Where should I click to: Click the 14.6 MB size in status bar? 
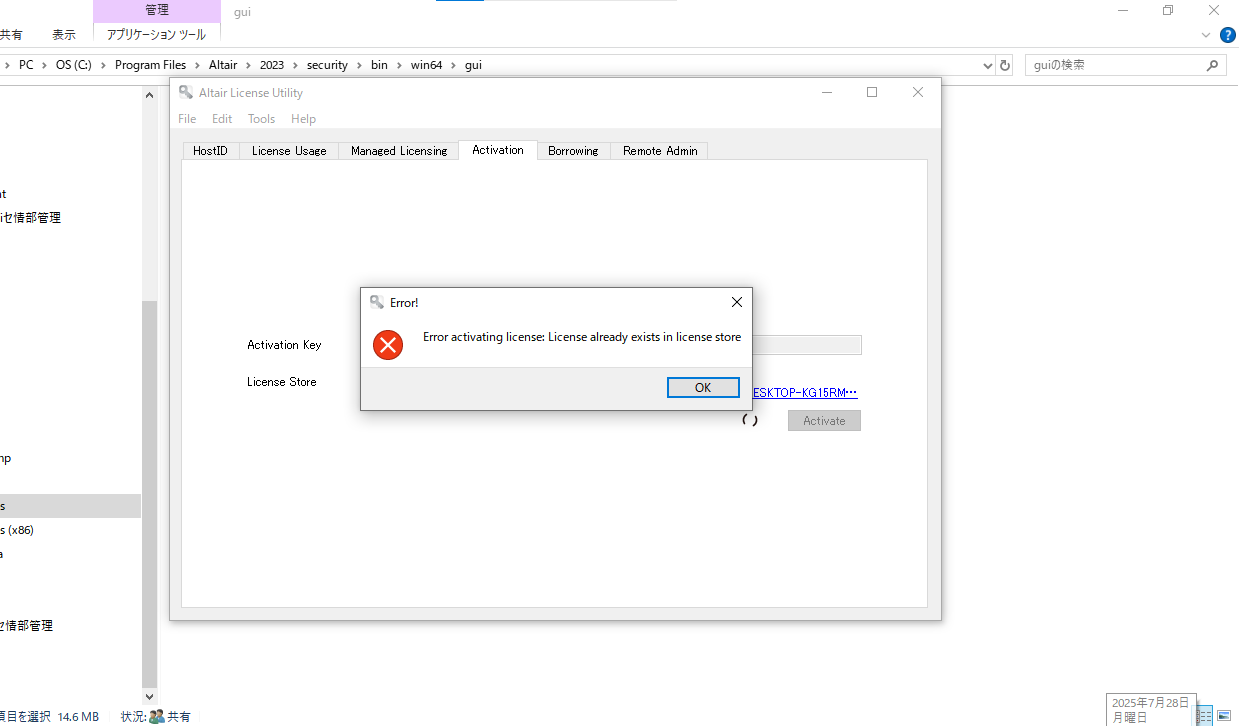[78, 717]
